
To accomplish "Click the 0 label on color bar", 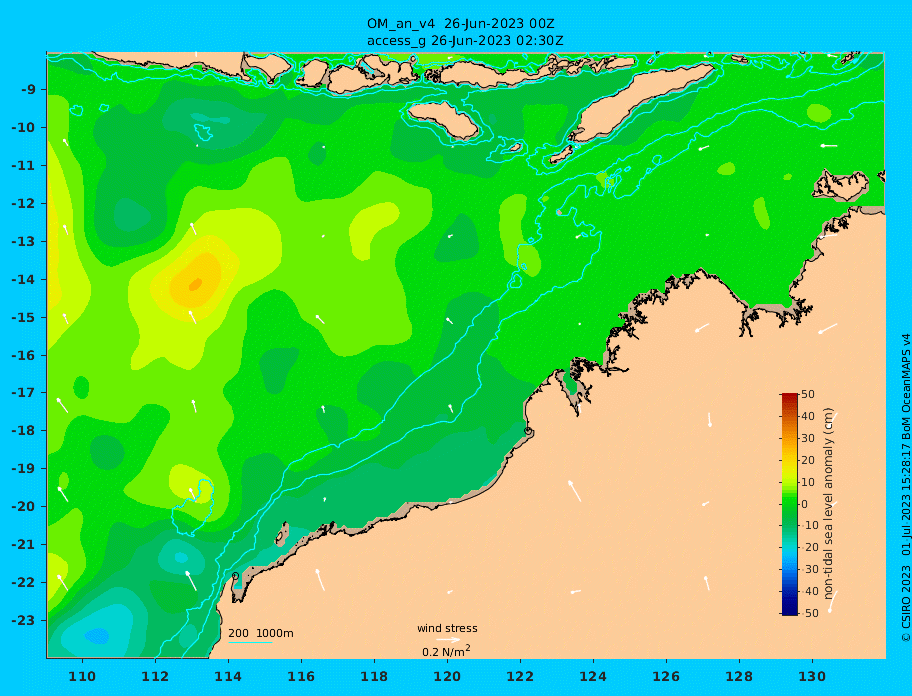I will (804, 504).
